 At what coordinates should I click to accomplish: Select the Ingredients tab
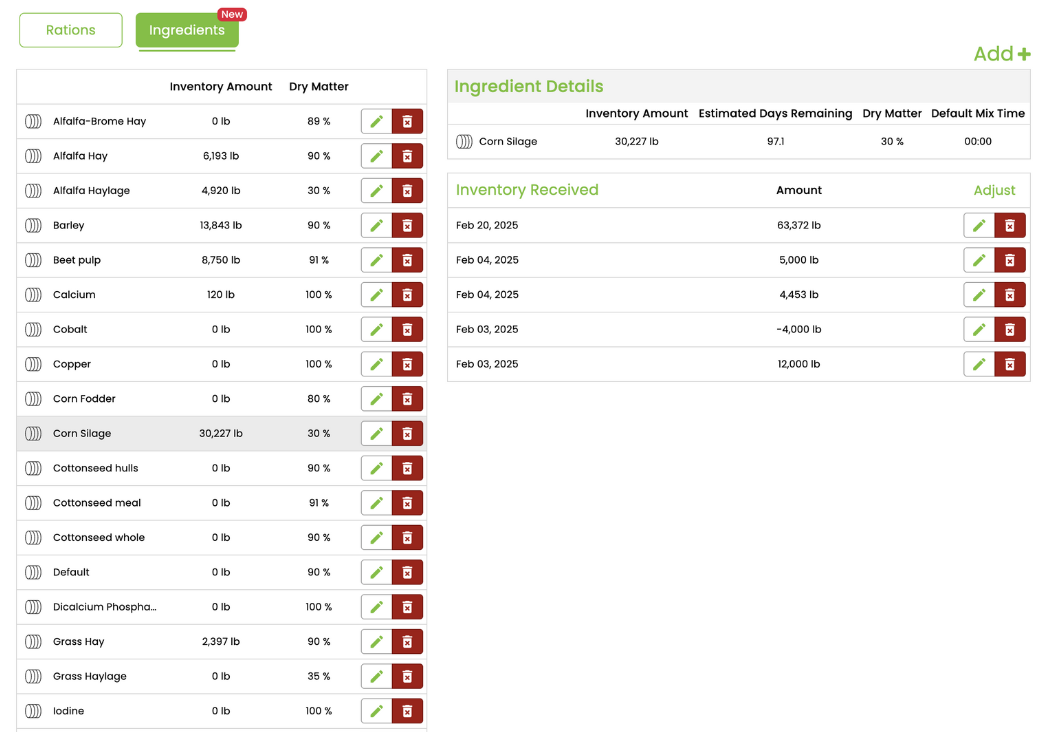(x=187, y=30)
